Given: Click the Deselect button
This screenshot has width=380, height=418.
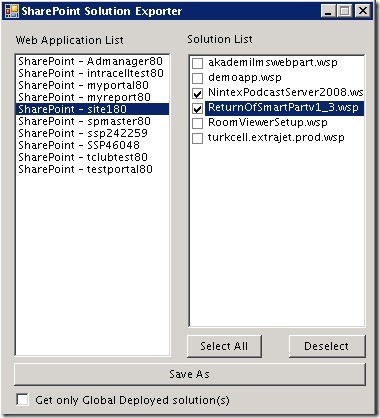Looking at the screenshot, I should 327,346.
